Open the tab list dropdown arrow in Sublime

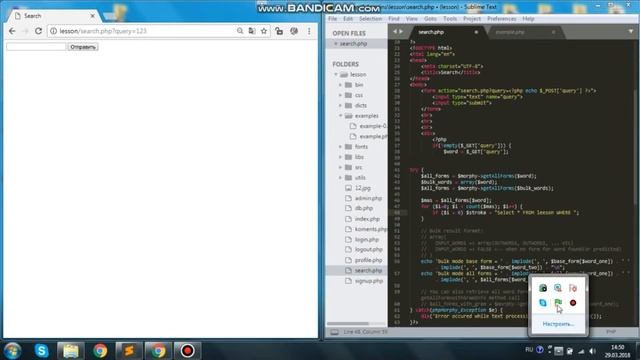click(x=631, y=31)
